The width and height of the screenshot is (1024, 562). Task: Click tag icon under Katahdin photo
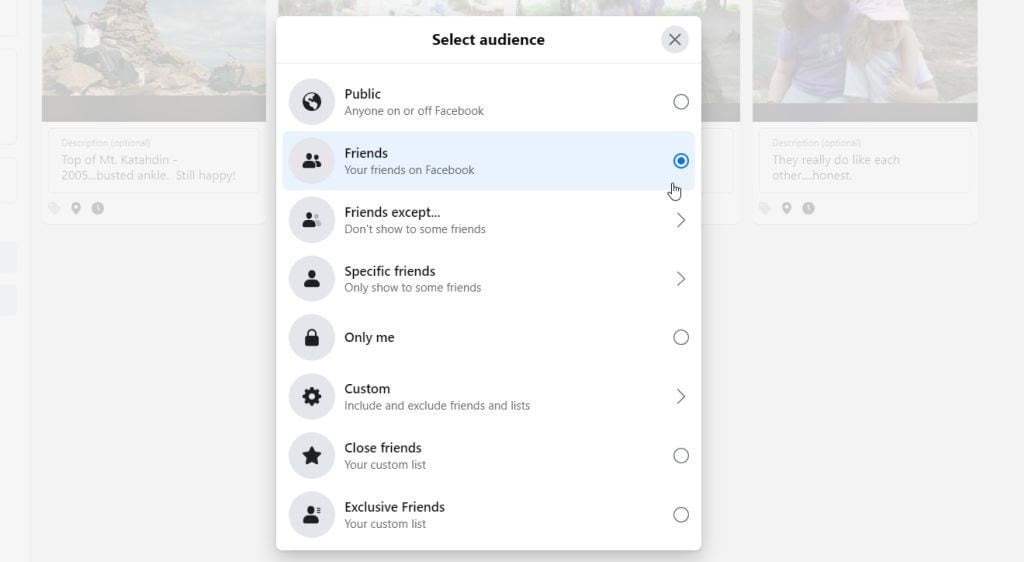point(54,208)
